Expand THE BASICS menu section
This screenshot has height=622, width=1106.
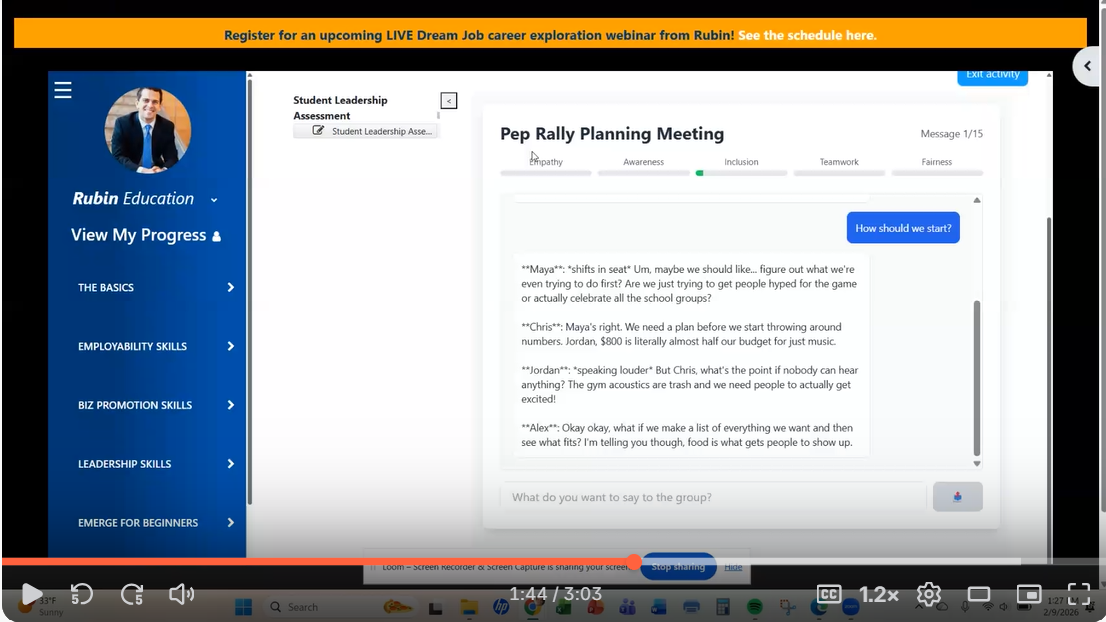click(155, 288)
